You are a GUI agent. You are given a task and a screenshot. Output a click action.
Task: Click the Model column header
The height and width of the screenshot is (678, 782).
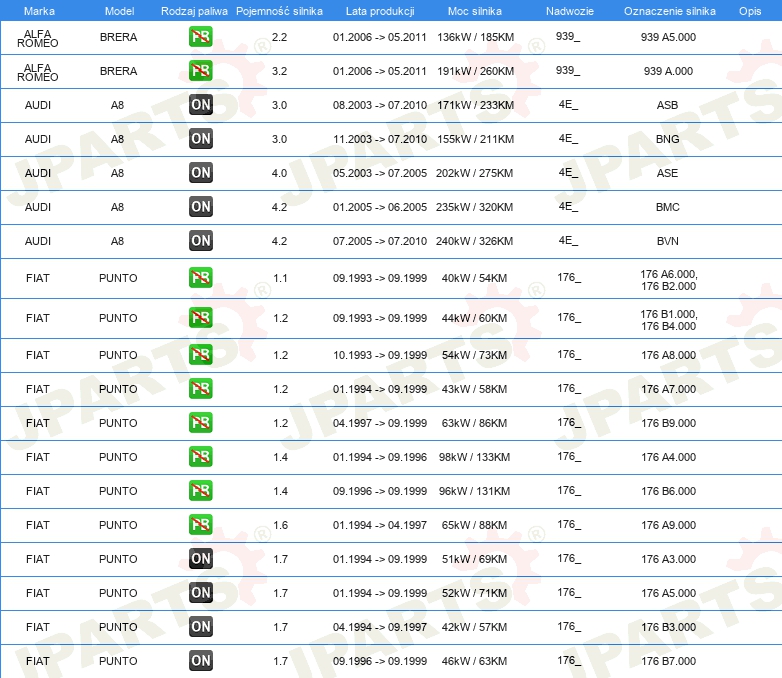pos(119,11)
